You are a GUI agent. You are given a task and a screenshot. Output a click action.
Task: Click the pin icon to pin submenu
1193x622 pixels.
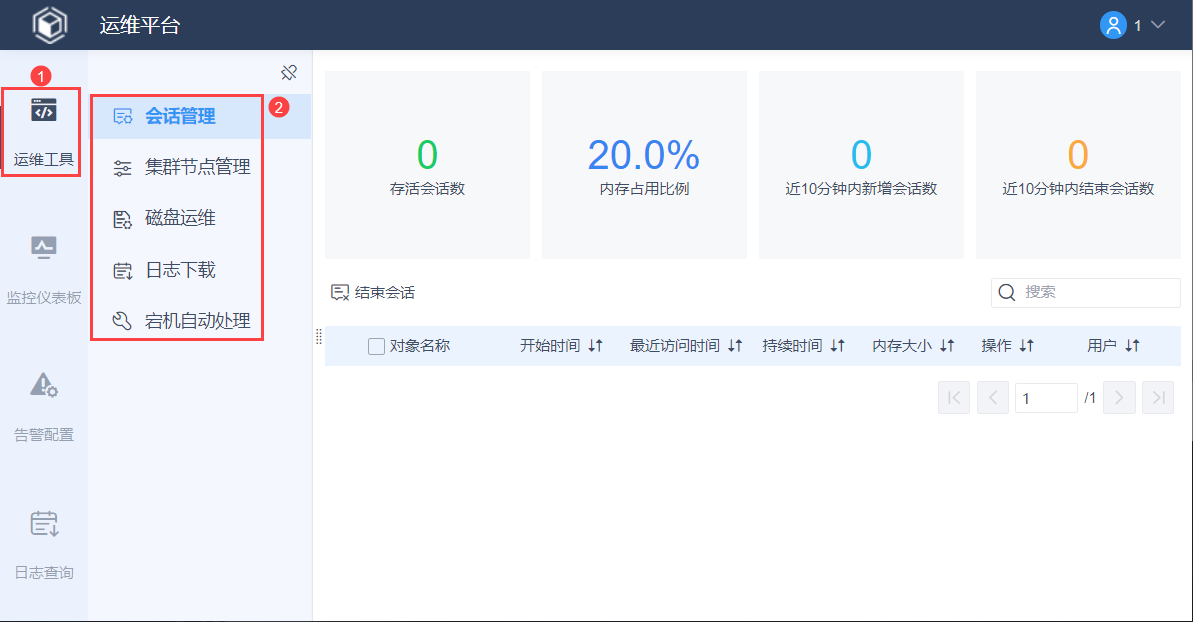(x=289, y=73)
